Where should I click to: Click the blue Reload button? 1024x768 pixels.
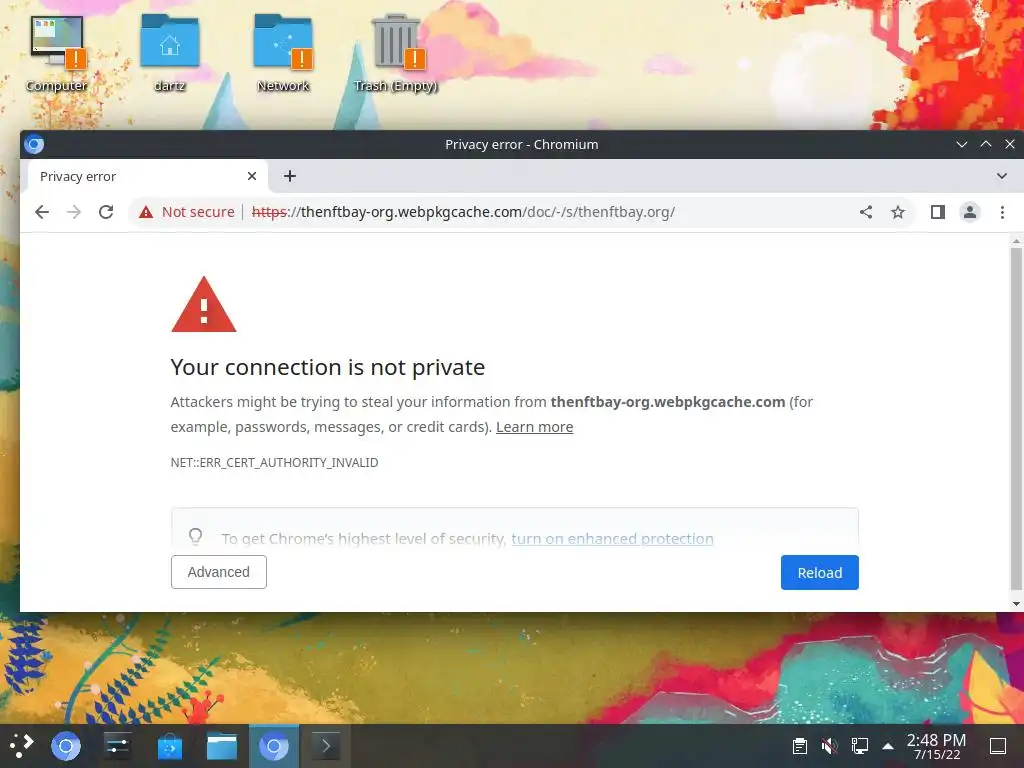pyautogui.click(x=820, y=573)
